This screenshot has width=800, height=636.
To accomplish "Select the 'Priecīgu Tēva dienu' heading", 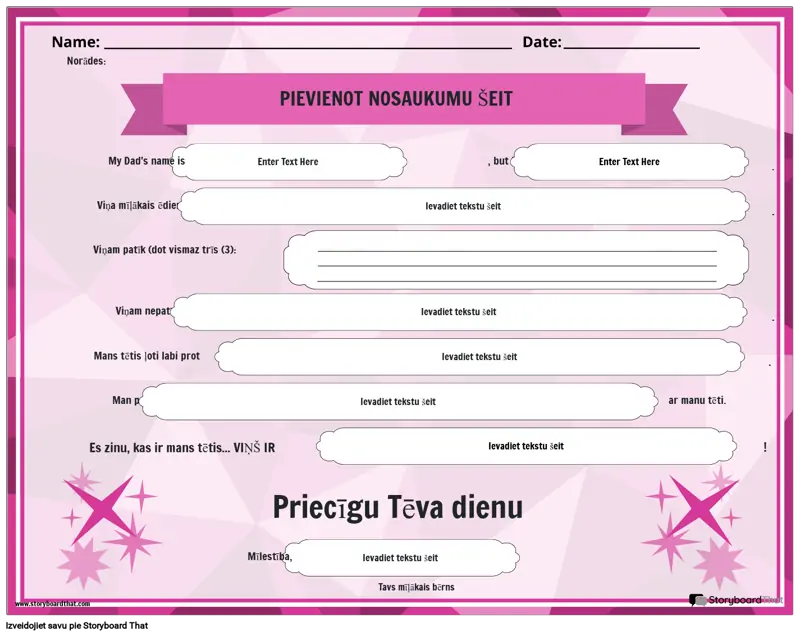I will click(x=397, y=508).
